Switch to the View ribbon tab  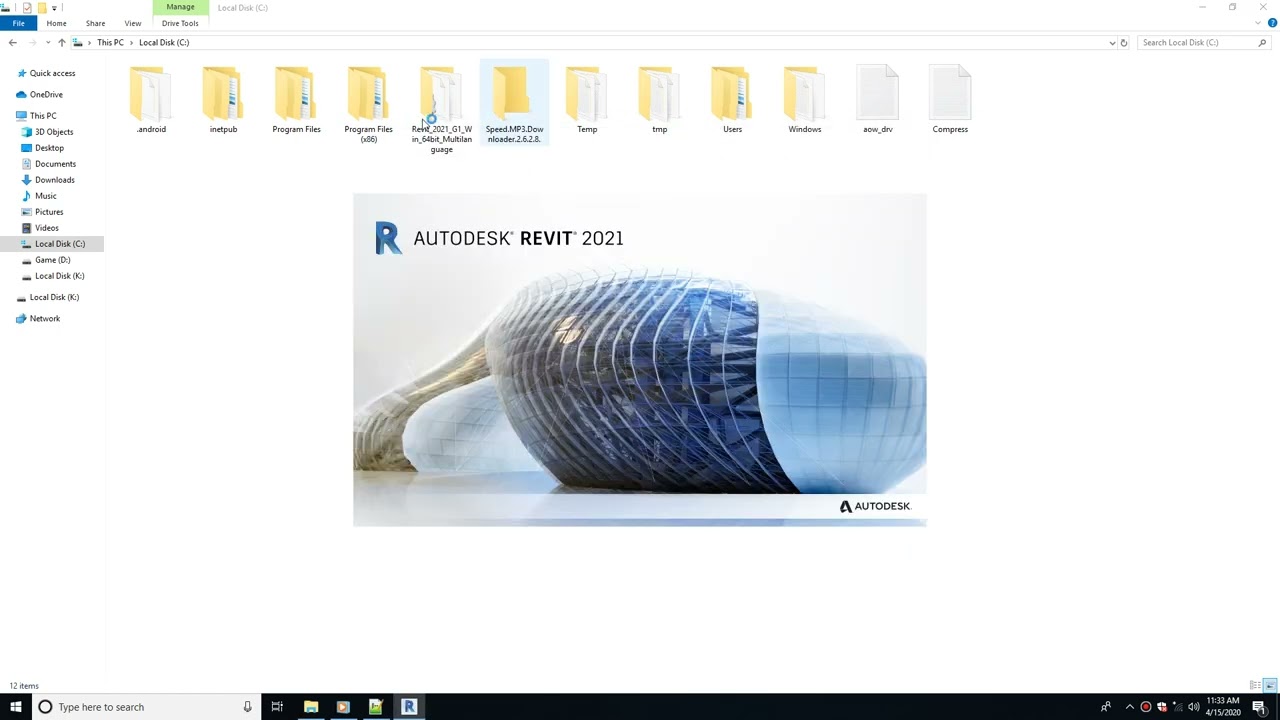pos(132,23)
